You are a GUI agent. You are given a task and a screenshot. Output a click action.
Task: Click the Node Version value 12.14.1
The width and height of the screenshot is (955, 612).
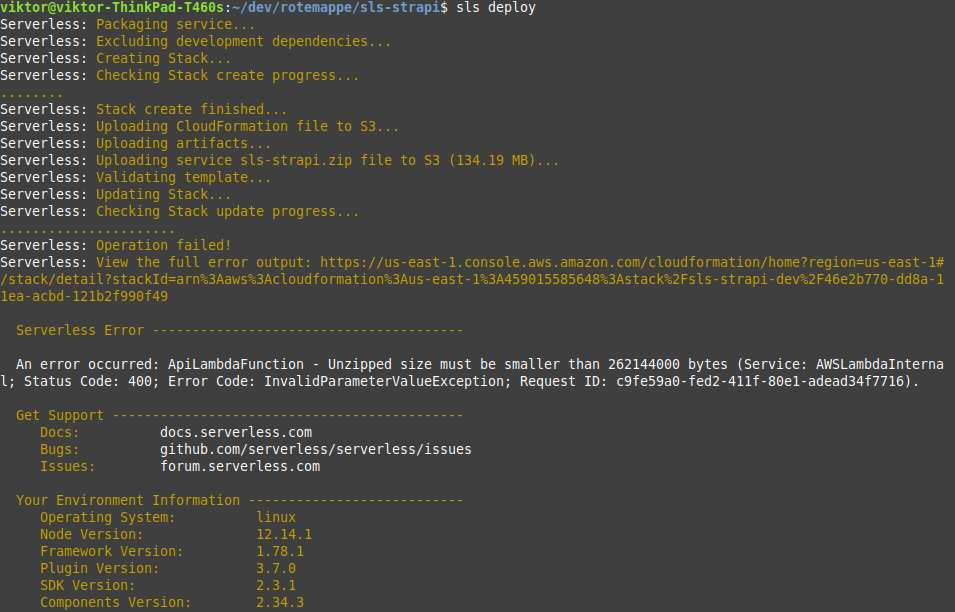click(284, 534)
